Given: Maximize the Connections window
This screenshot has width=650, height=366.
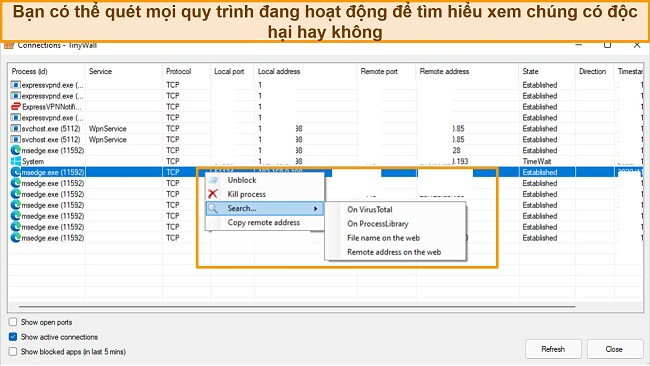Looking at the screenshot, I should coord(607,45).
